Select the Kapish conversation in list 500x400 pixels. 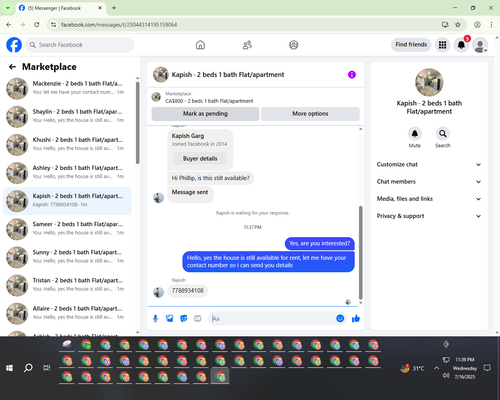point(67,201)
